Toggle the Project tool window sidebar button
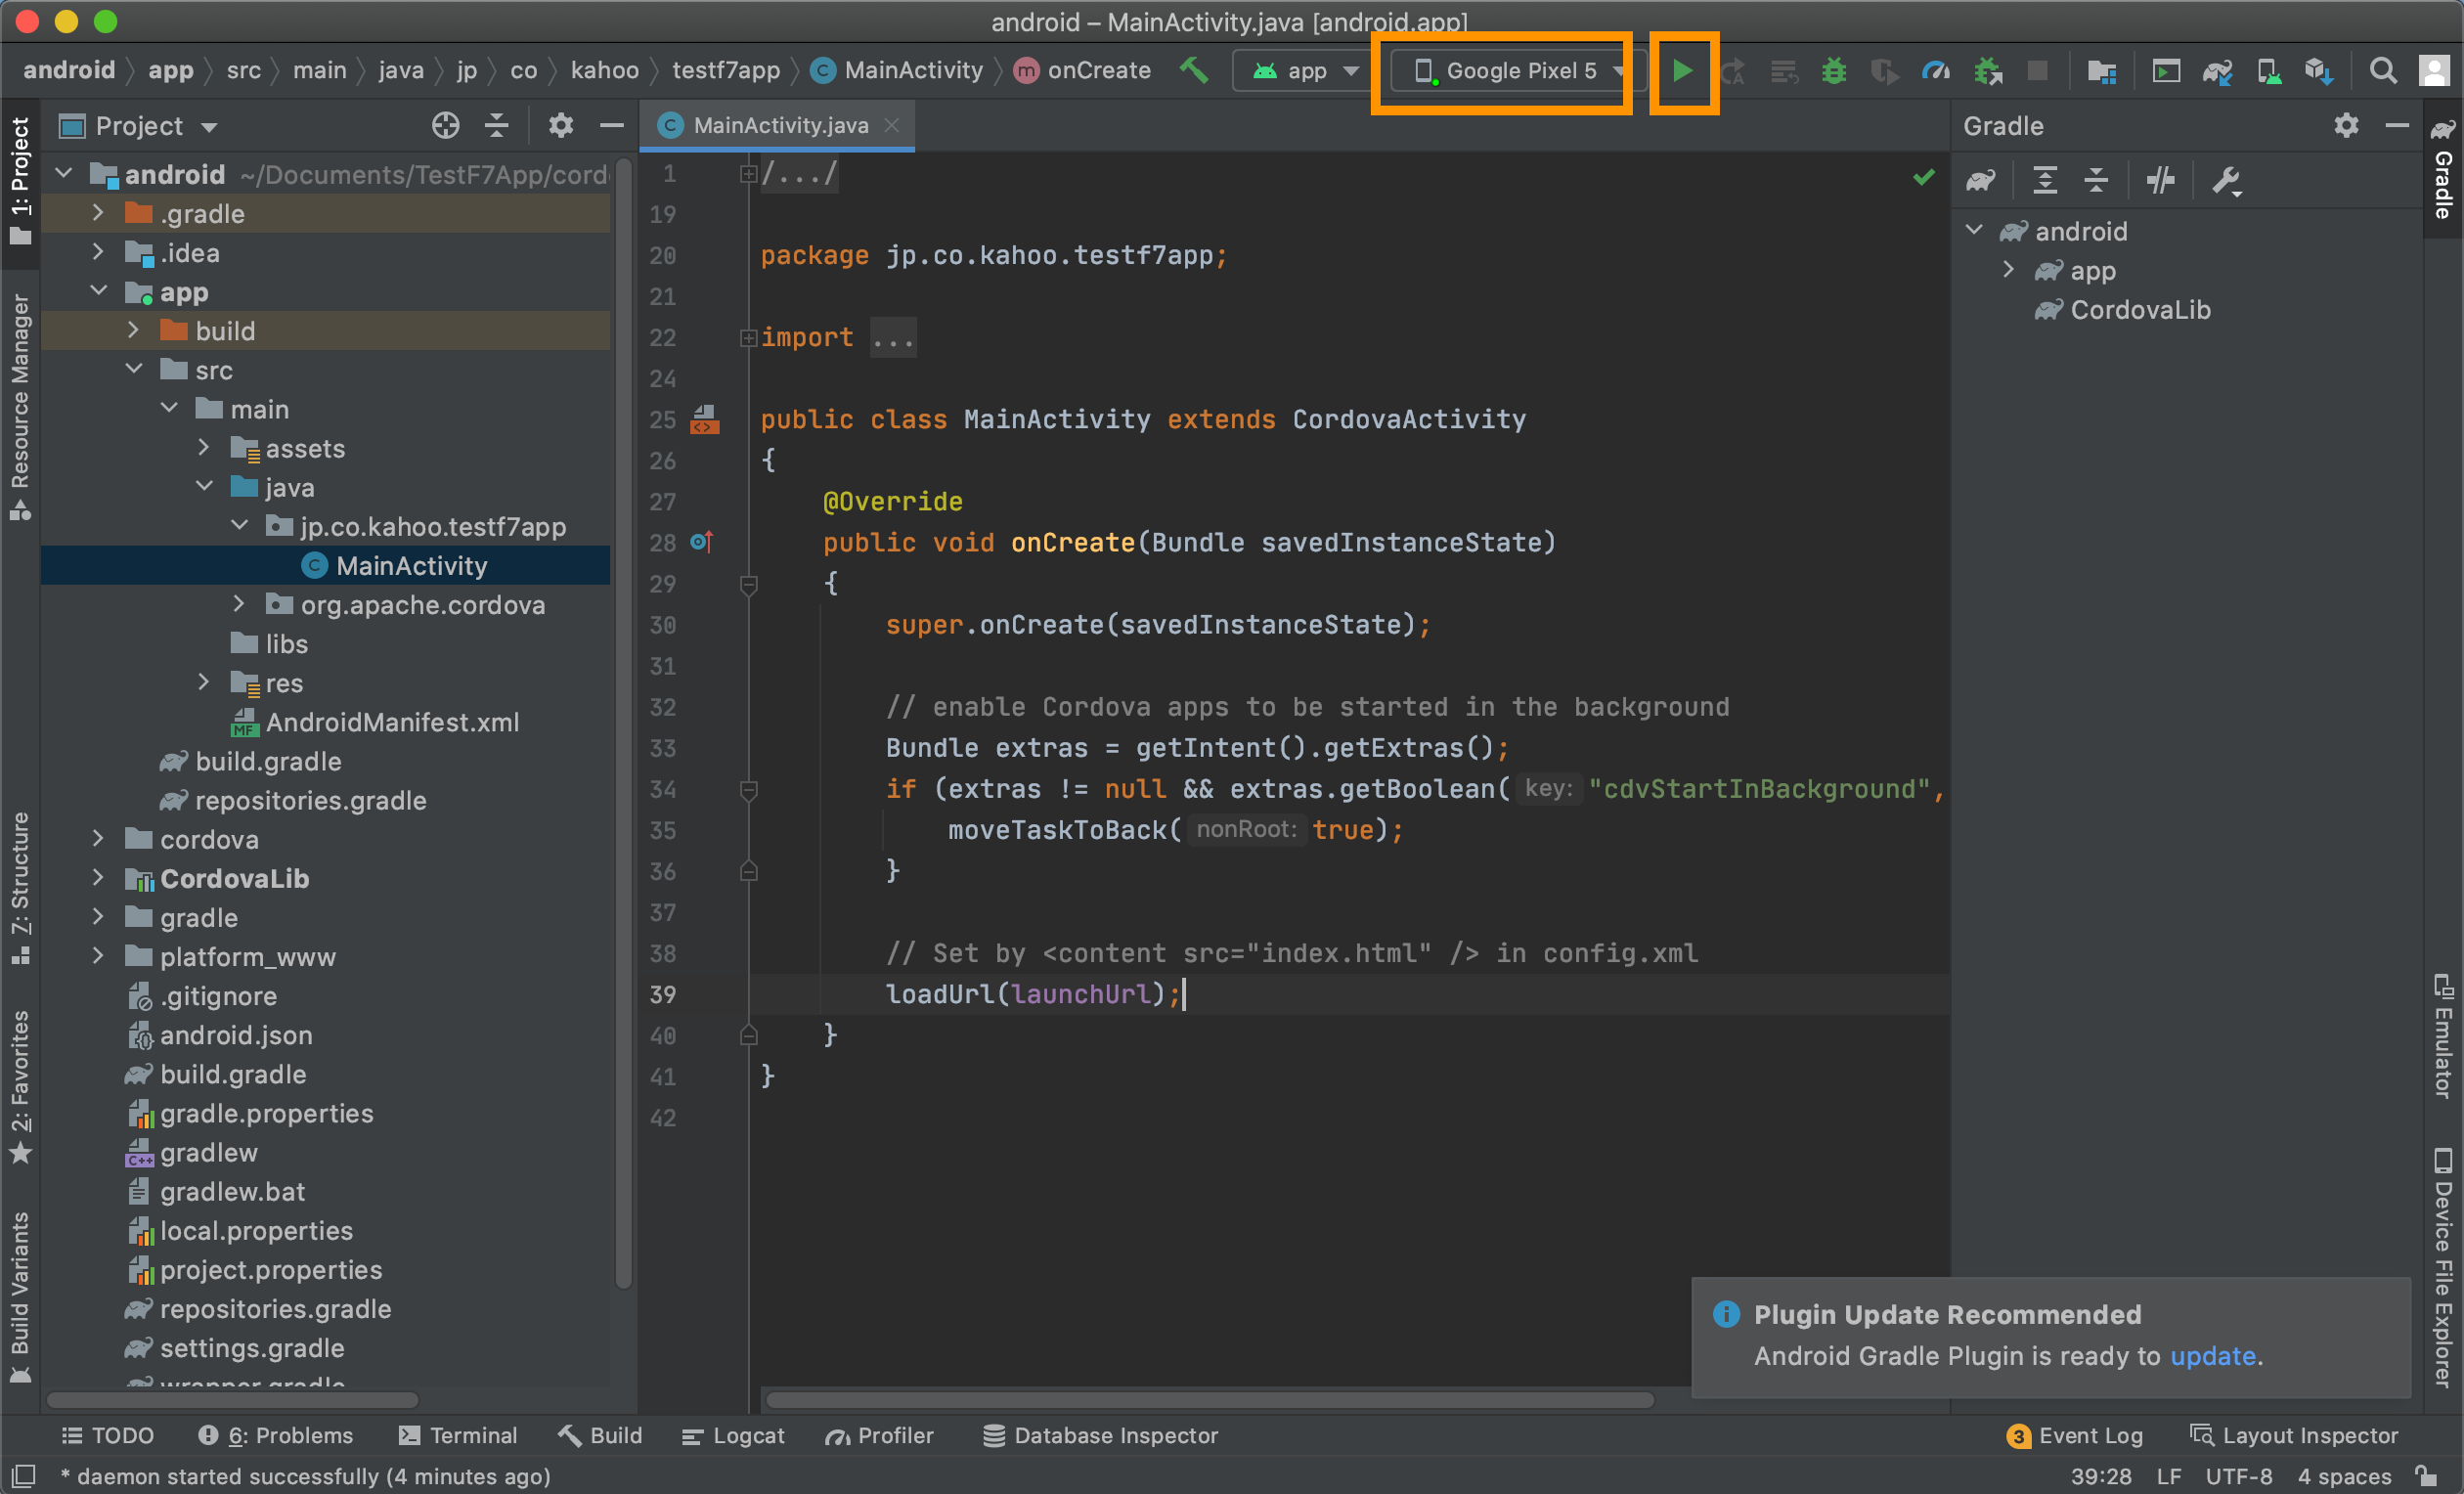The height and width of the screenshot is (1494, 2464). tap(20, 180)
